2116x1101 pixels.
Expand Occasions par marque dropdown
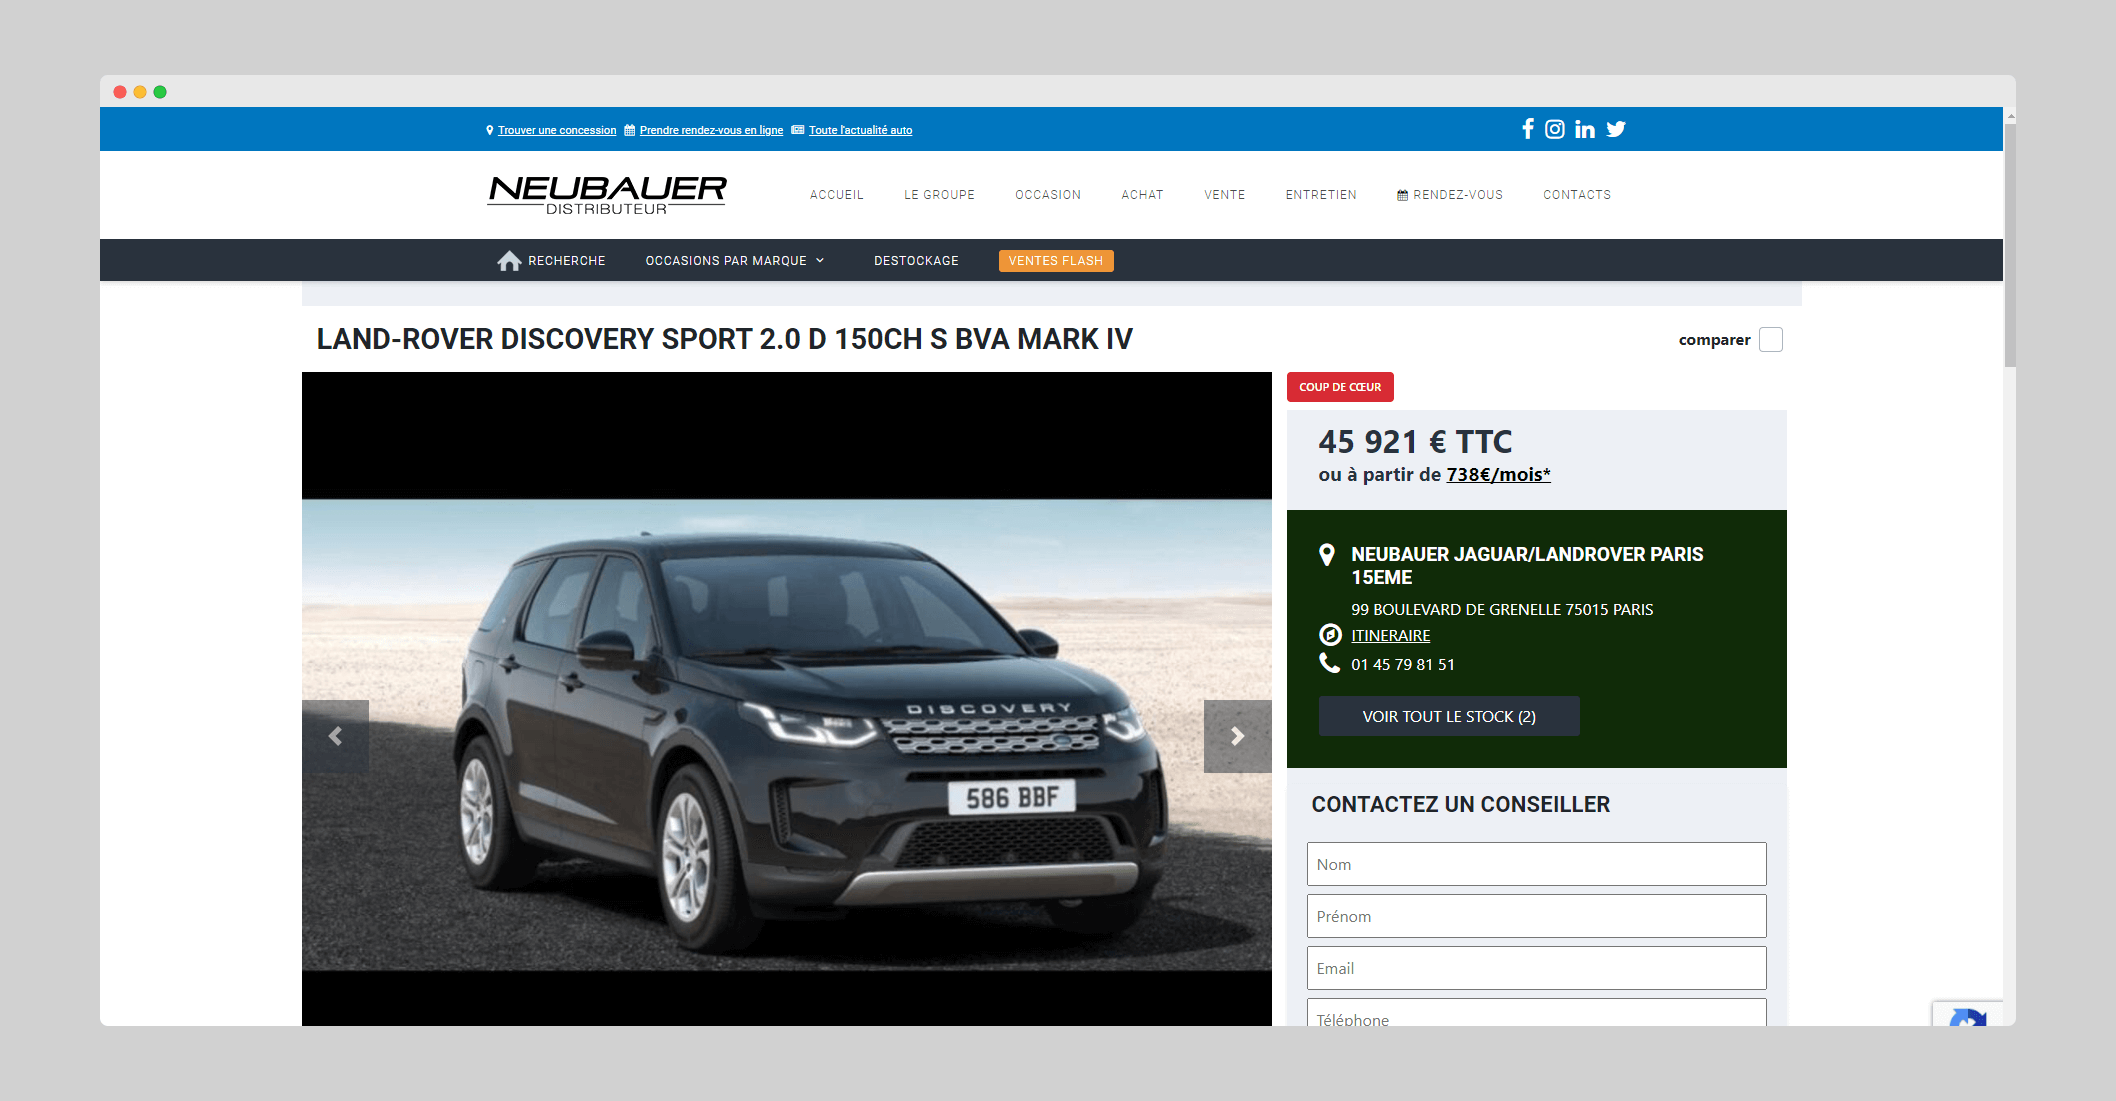[x=735, y=261]
